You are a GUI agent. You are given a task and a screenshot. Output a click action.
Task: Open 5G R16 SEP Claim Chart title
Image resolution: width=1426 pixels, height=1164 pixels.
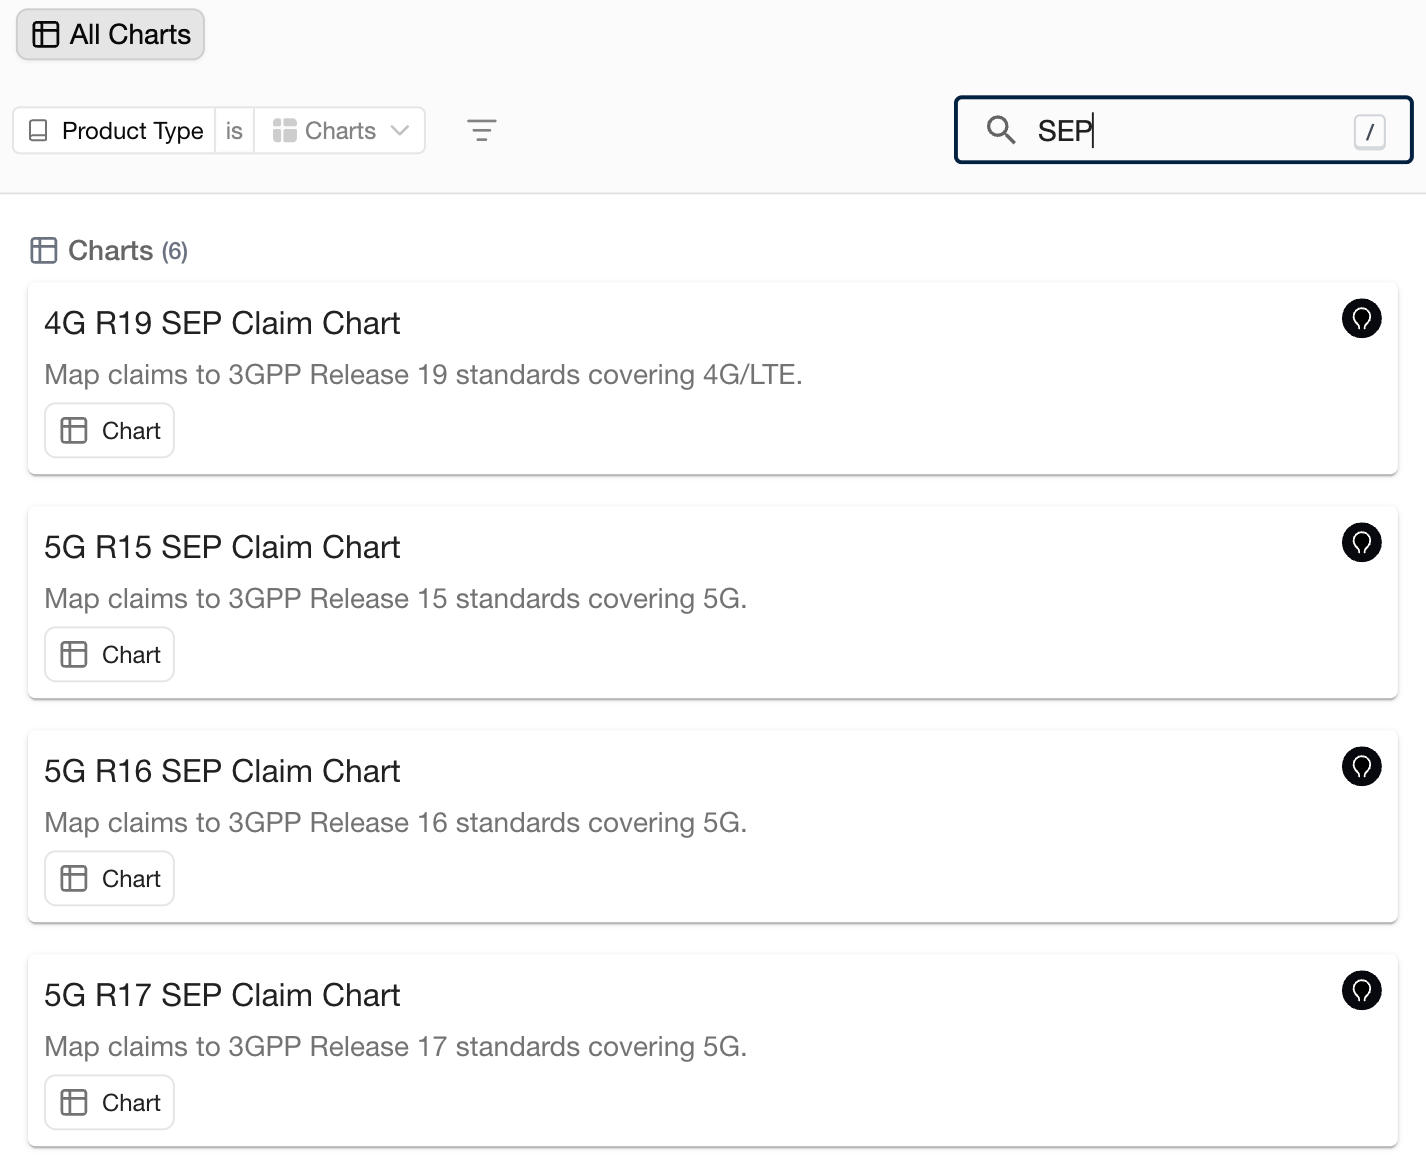pos(222,771)
